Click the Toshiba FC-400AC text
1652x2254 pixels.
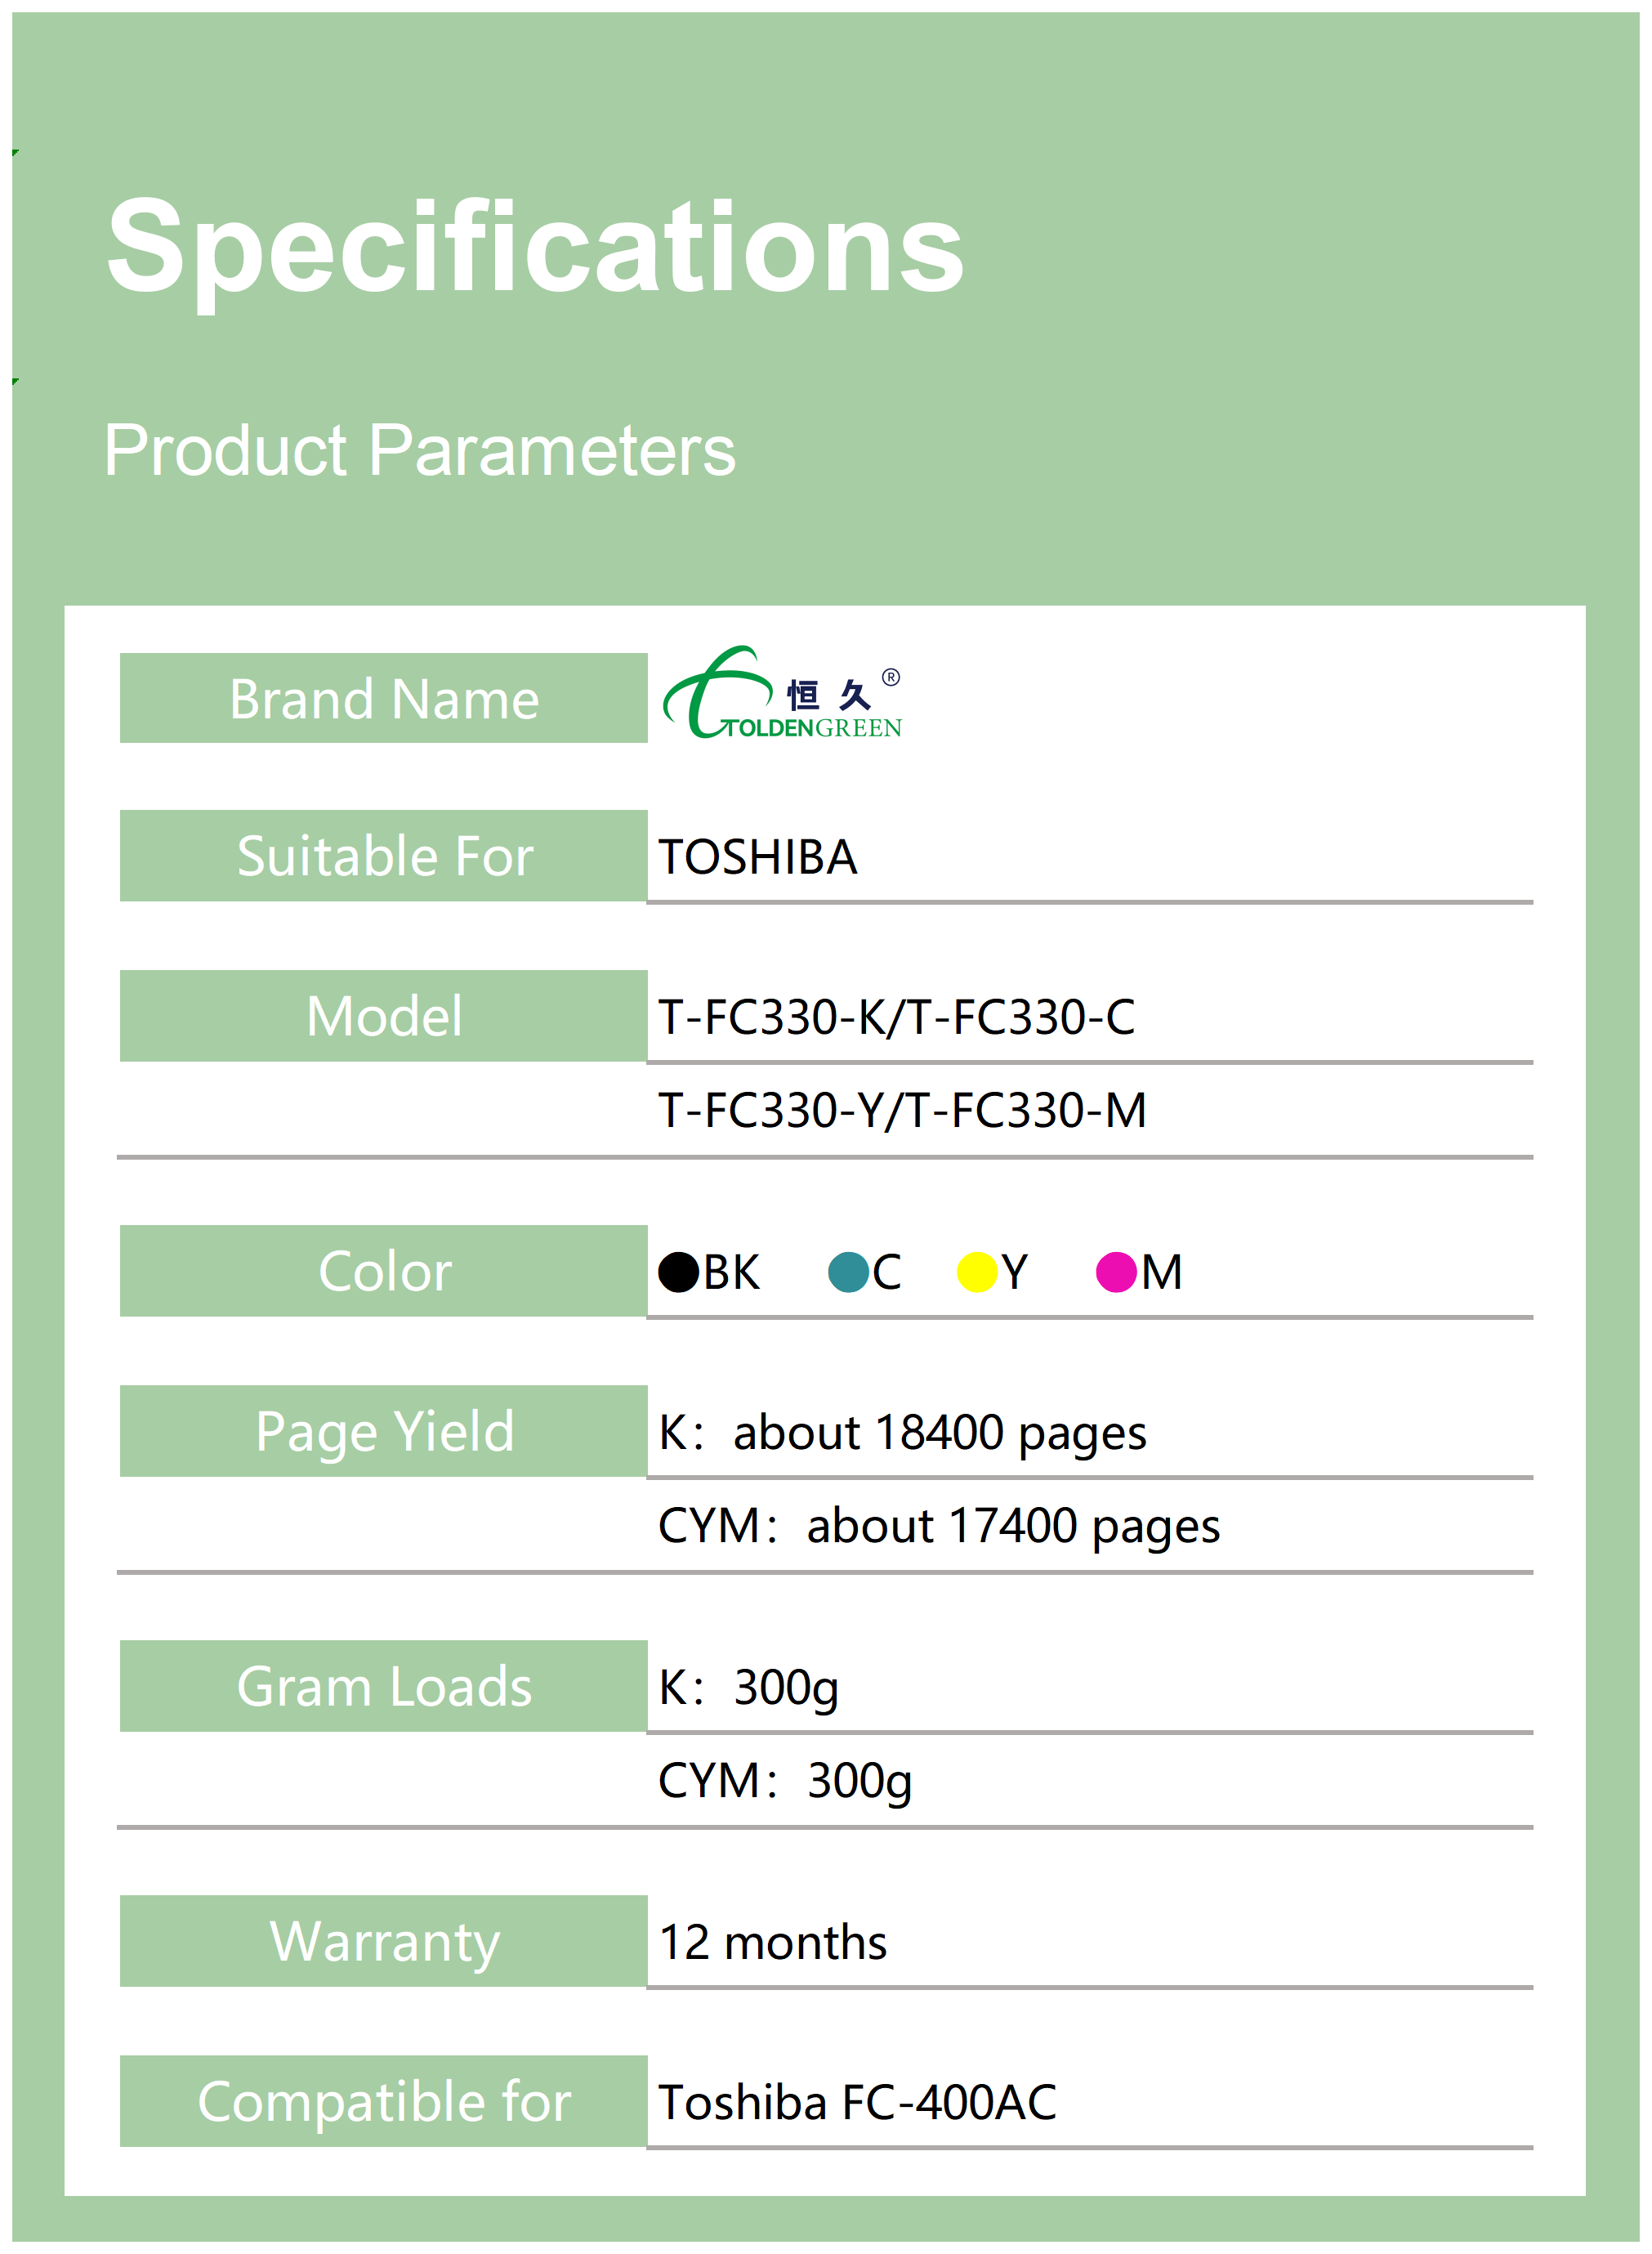pyautogui.click(x=856, y=2102)
